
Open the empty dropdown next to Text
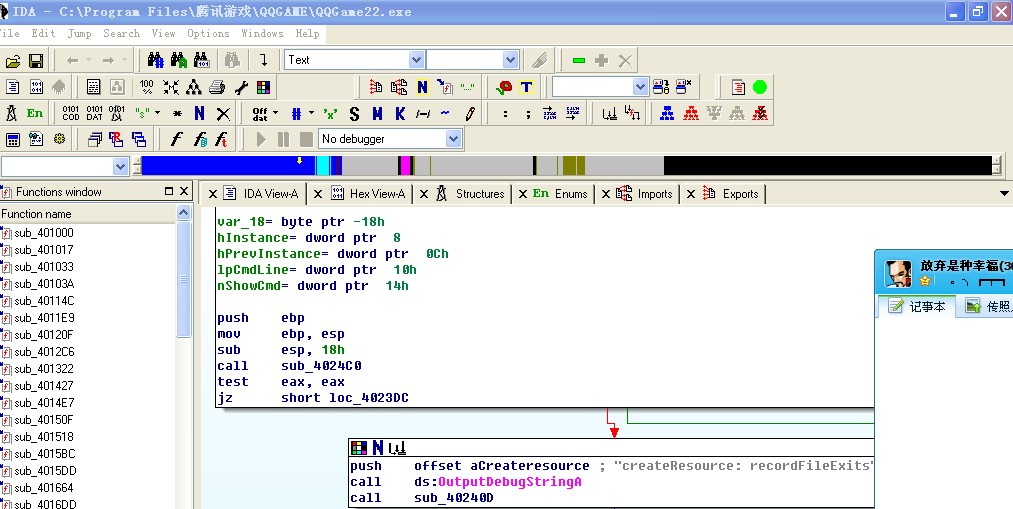coord(510,60)
